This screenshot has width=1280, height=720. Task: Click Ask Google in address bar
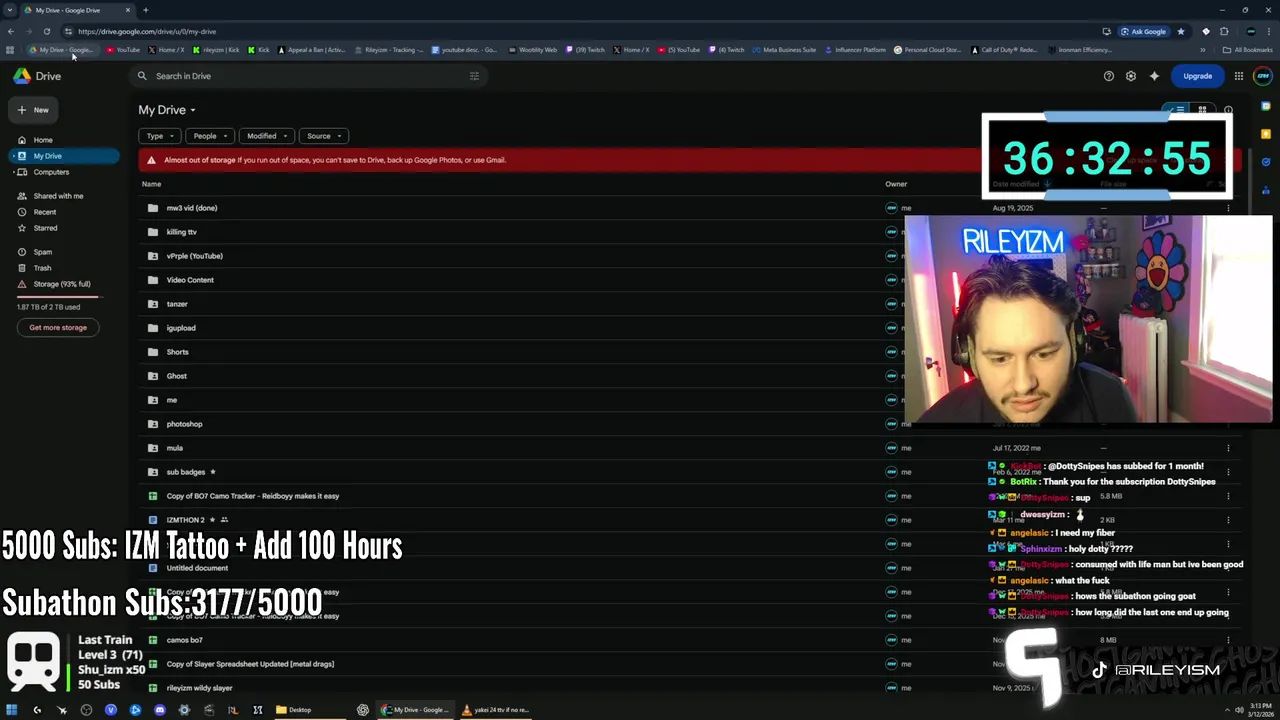pyautogui.click(x=1143, y=31)
